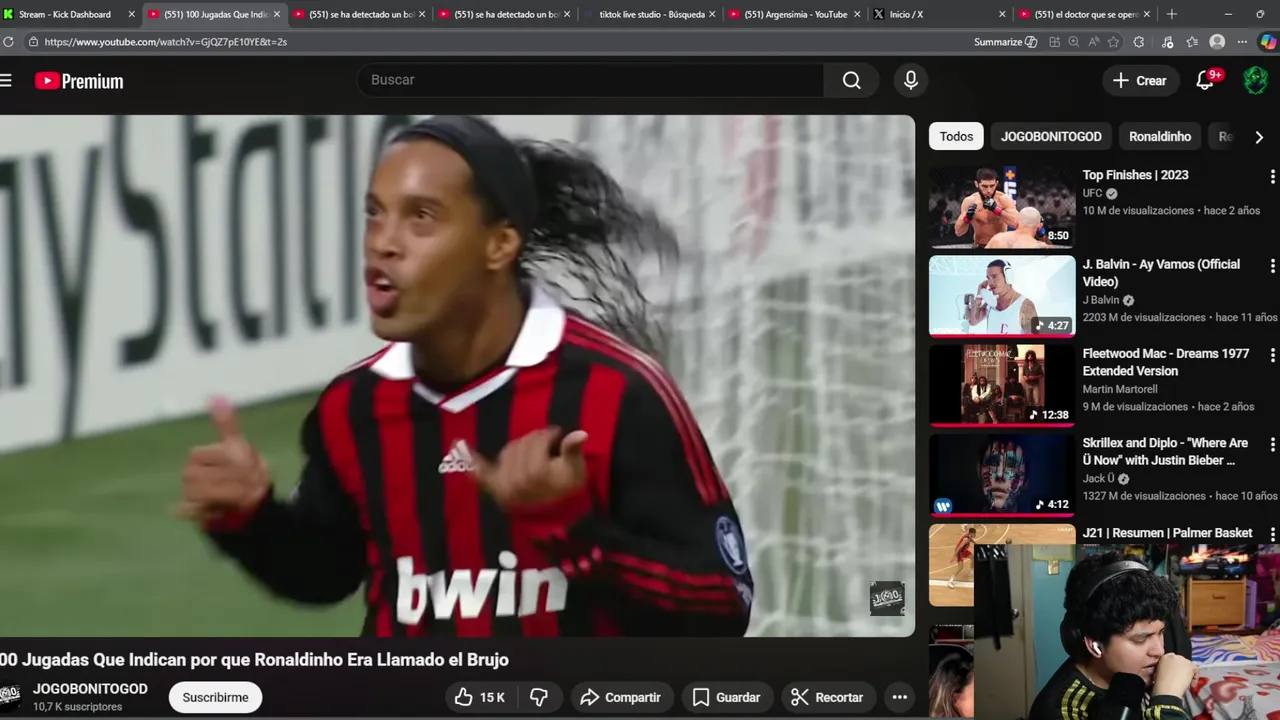Open Skrillex and Diplo Where Are Ü Now thumbnail
Image resolution: width=1280 pixels, height=720 pixels.
coord(1002,474)
